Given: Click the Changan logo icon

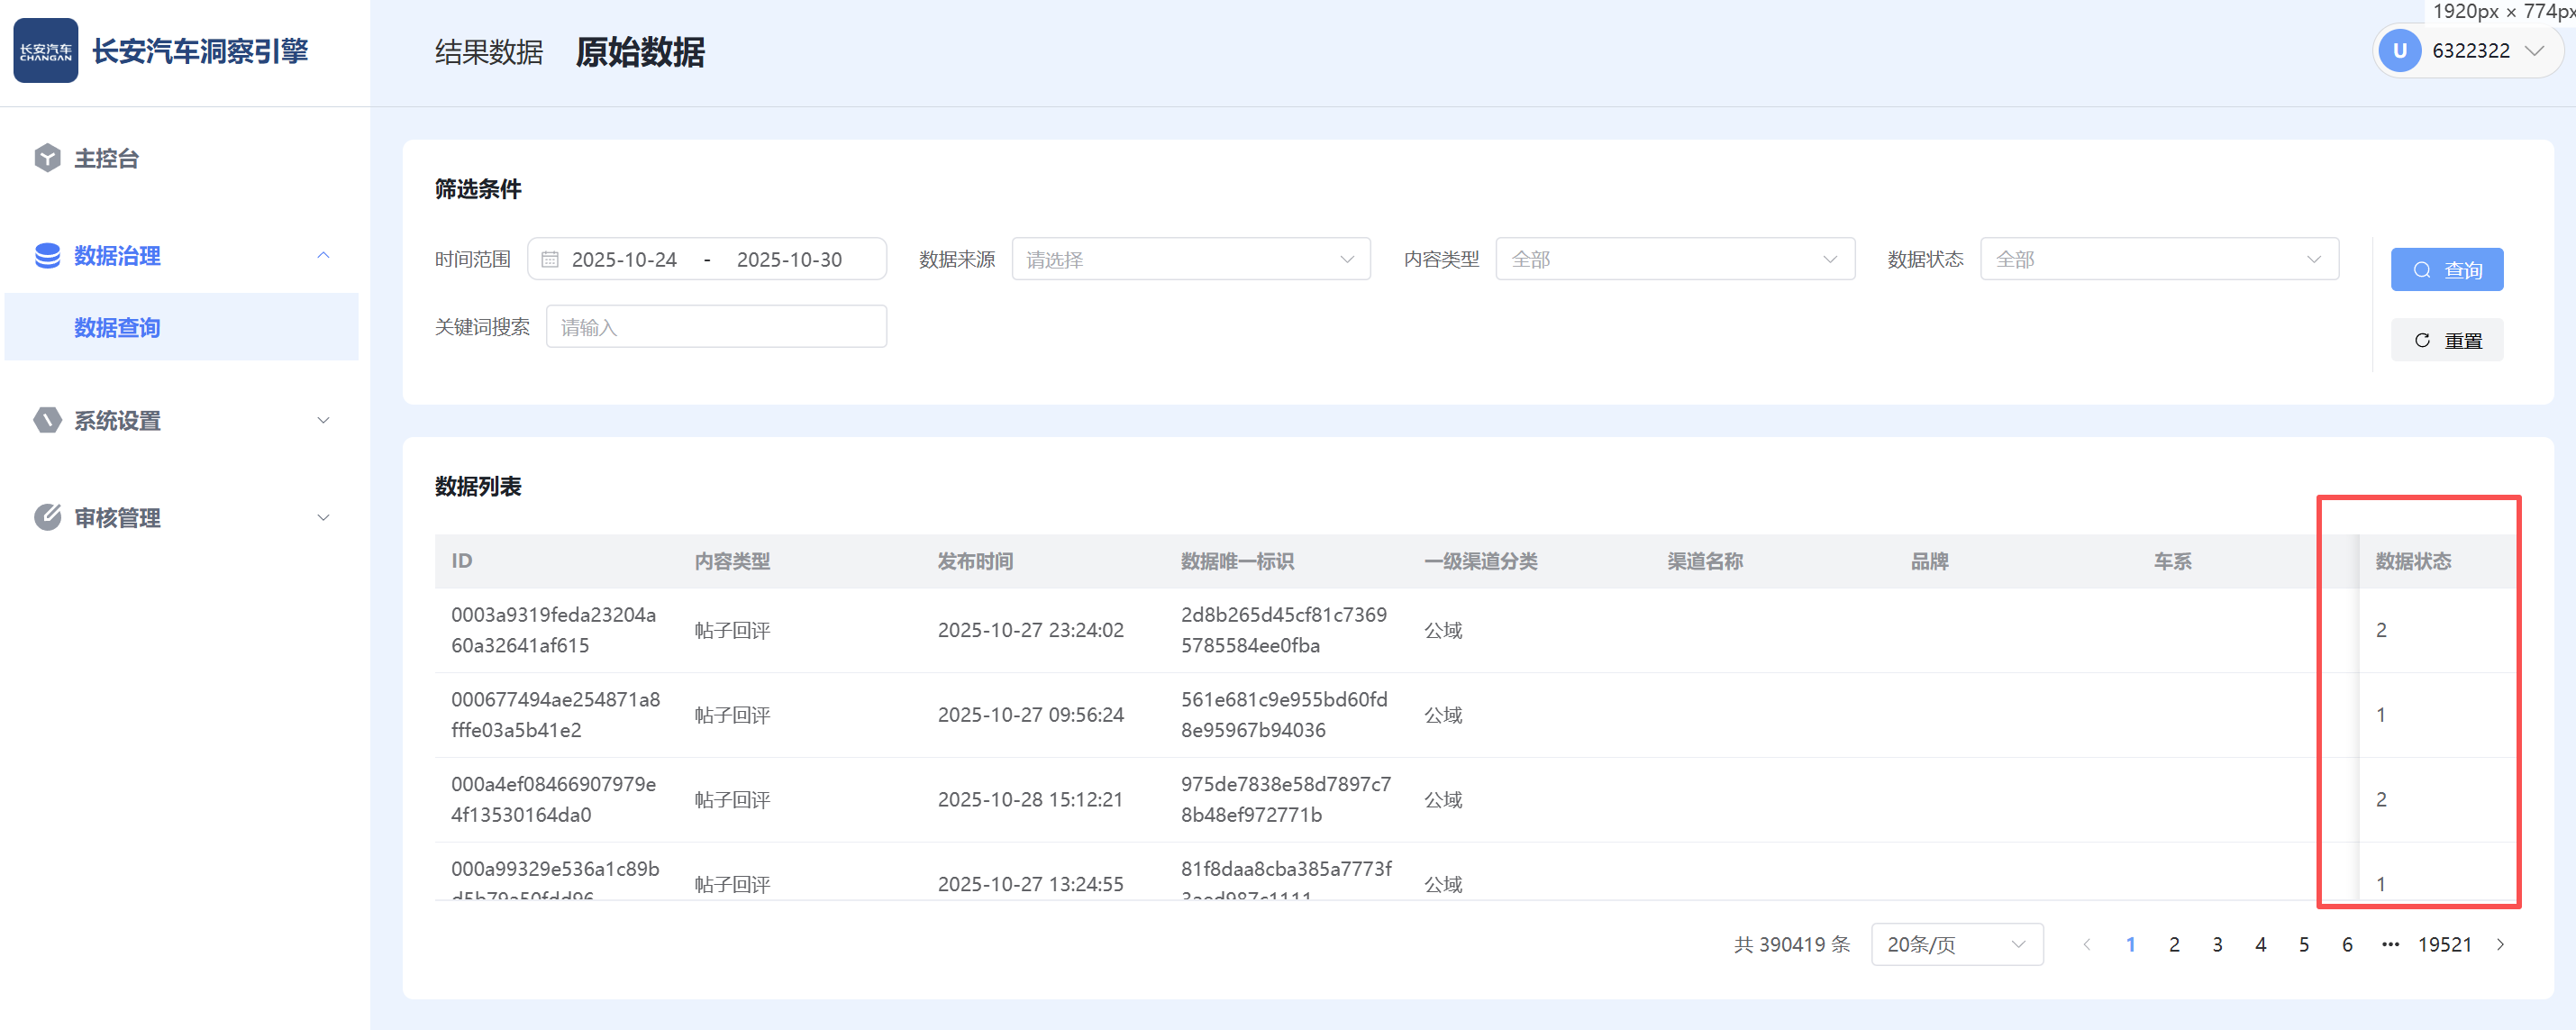Looking at the screenshot, I should (46, 51).
